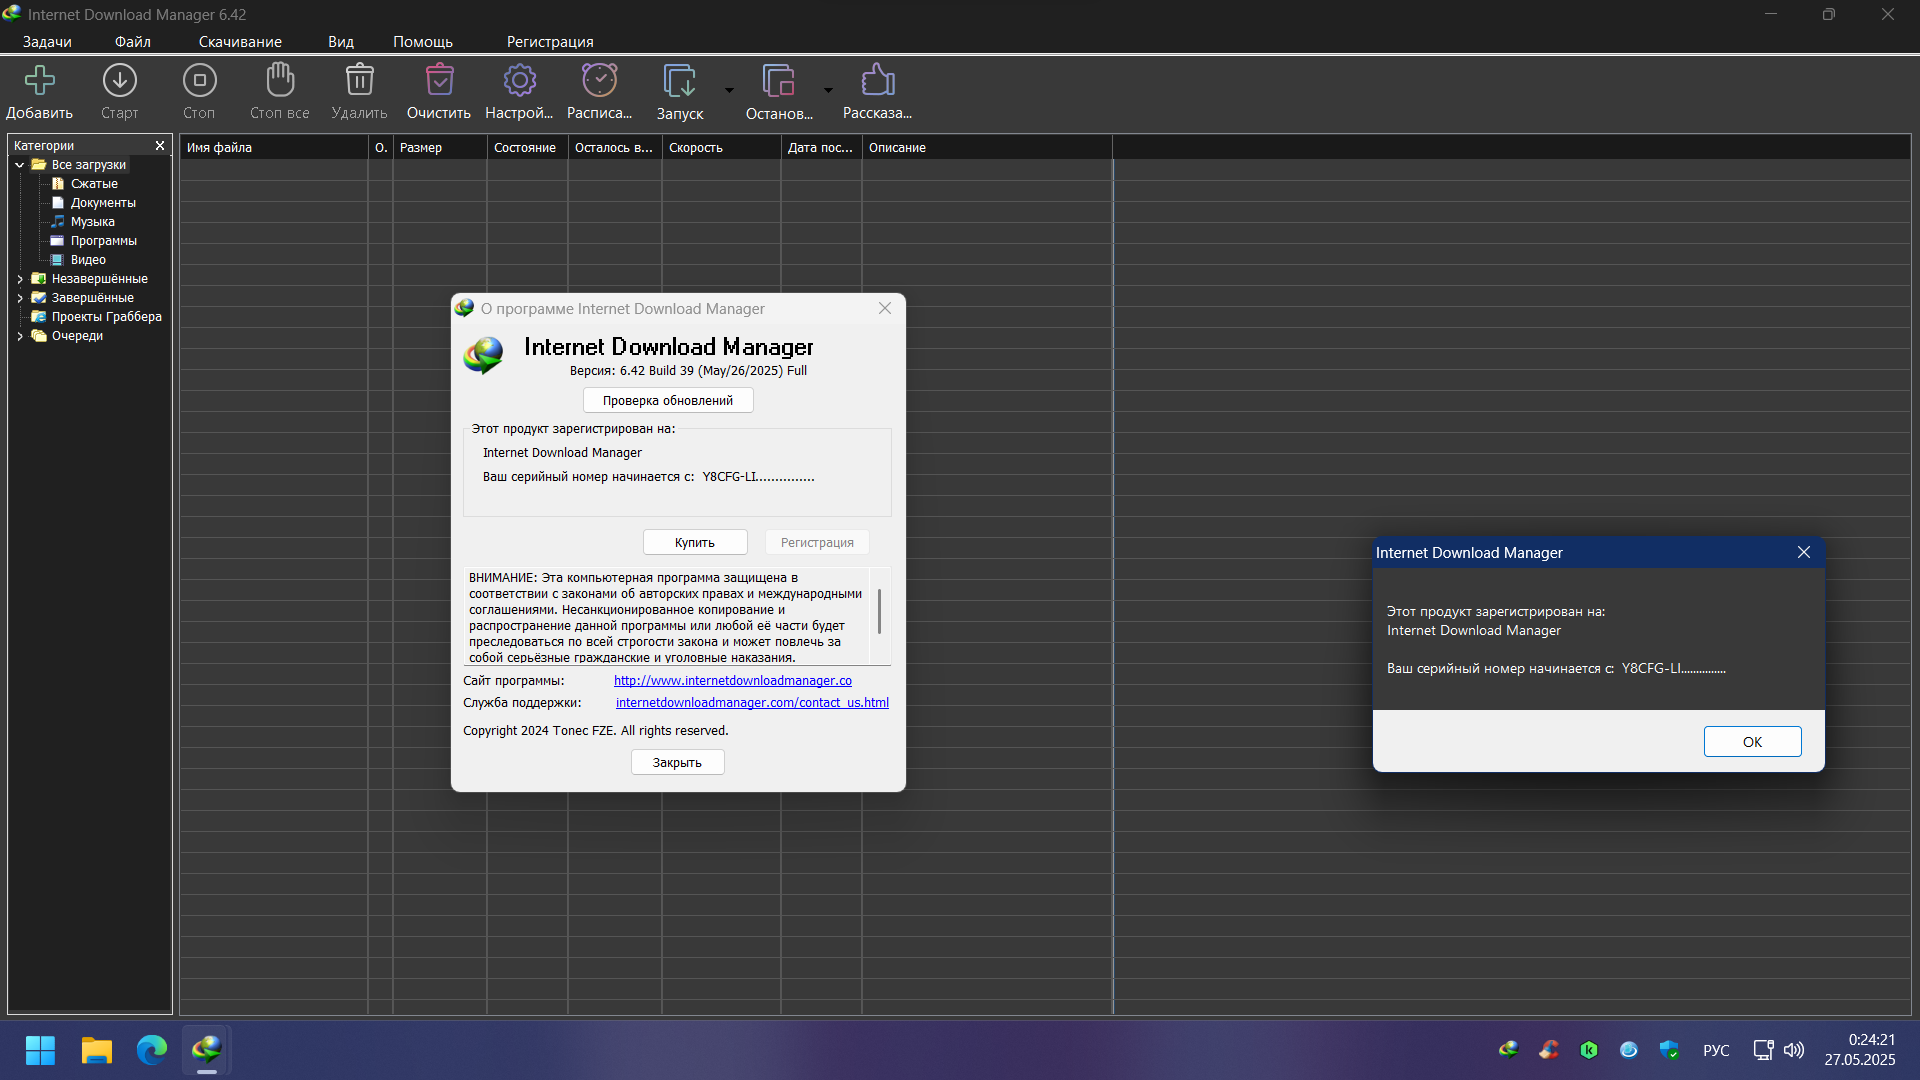Sort by Осталось в... column header
1920x1080 pixels.
point(614,148)
